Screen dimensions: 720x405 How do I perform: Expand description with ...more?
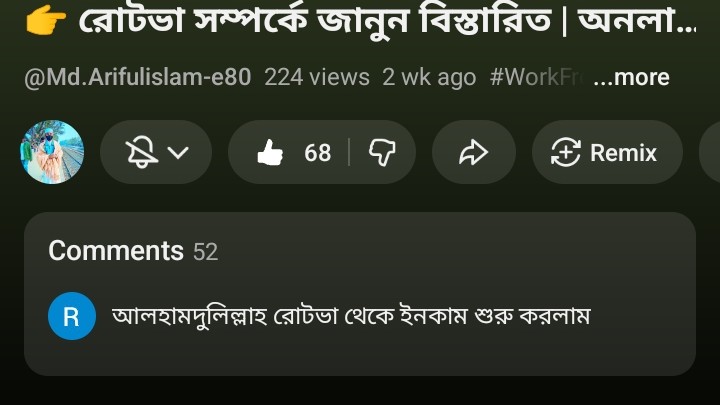point(631,77)
